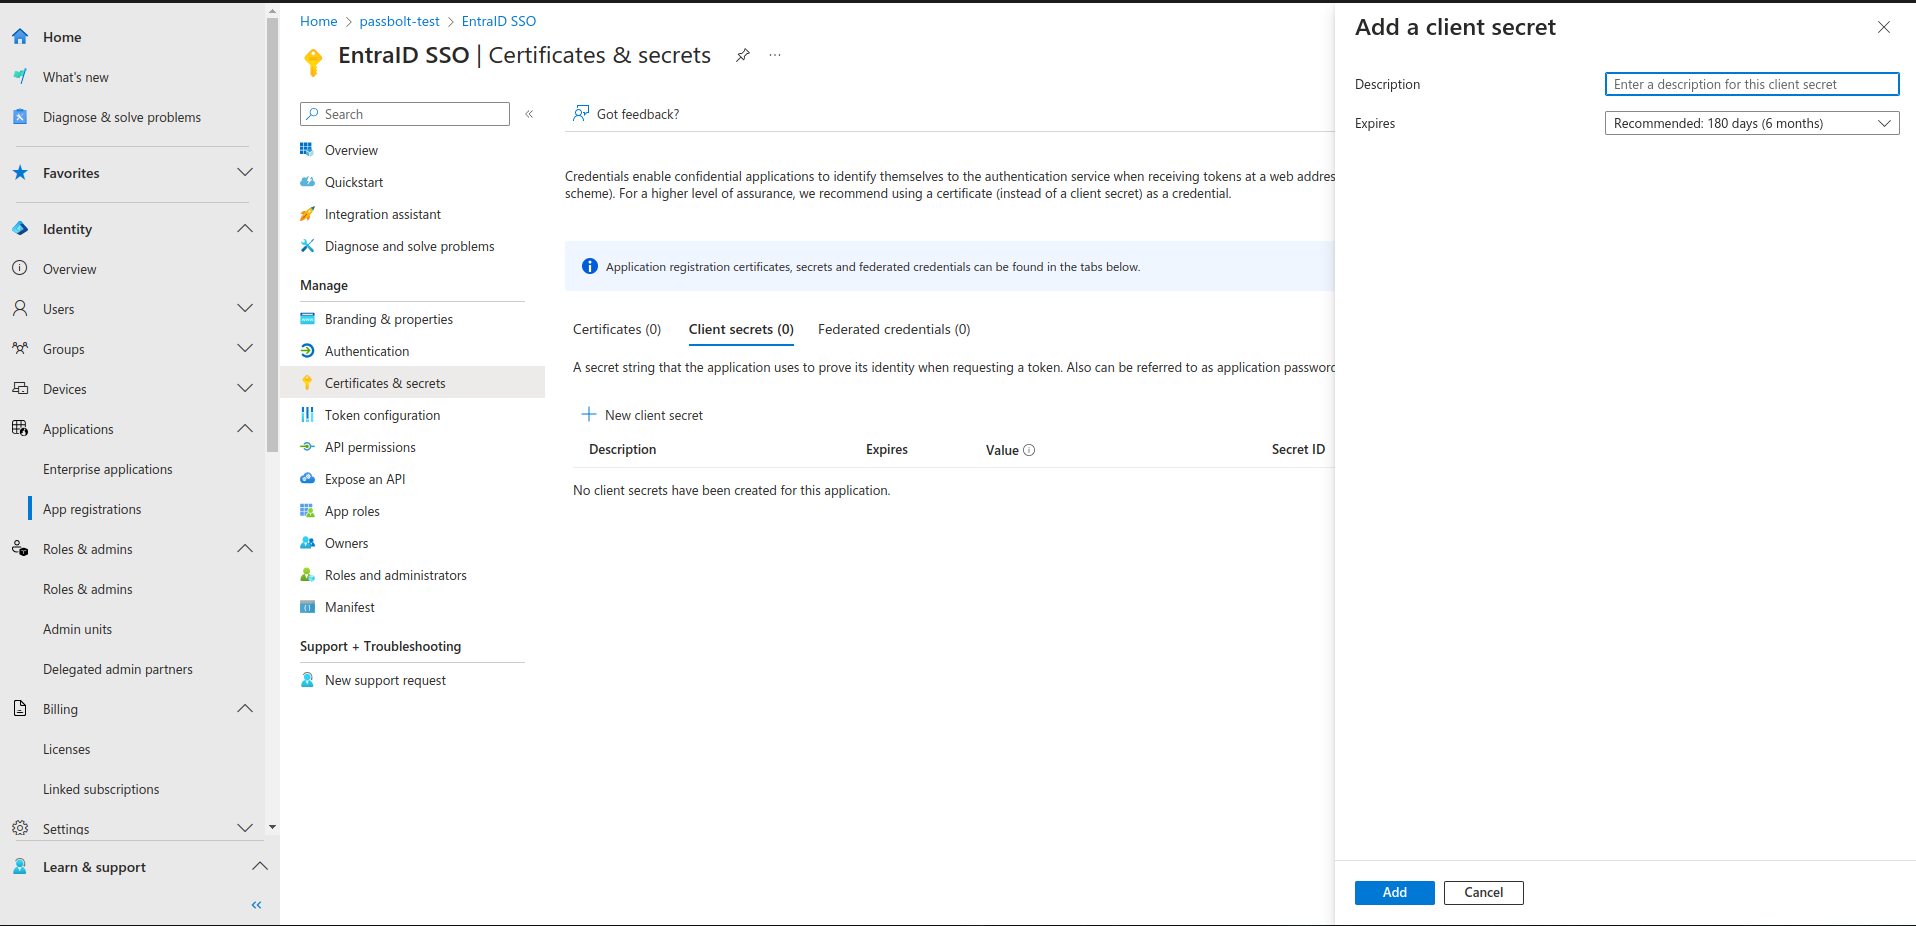Click the Devices icon in sidebar

point(20,389)
